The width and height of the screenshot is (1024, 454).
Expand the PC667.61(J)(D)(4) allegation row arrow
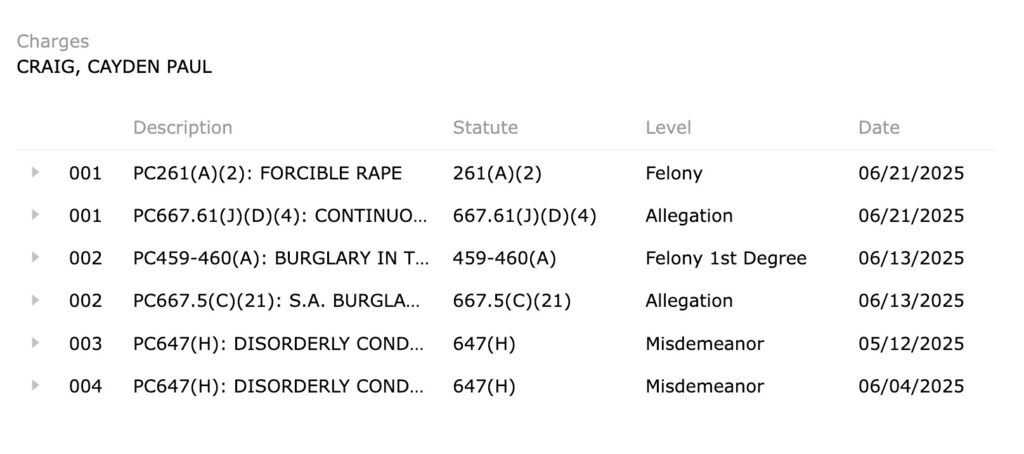(x=36, y=215)
